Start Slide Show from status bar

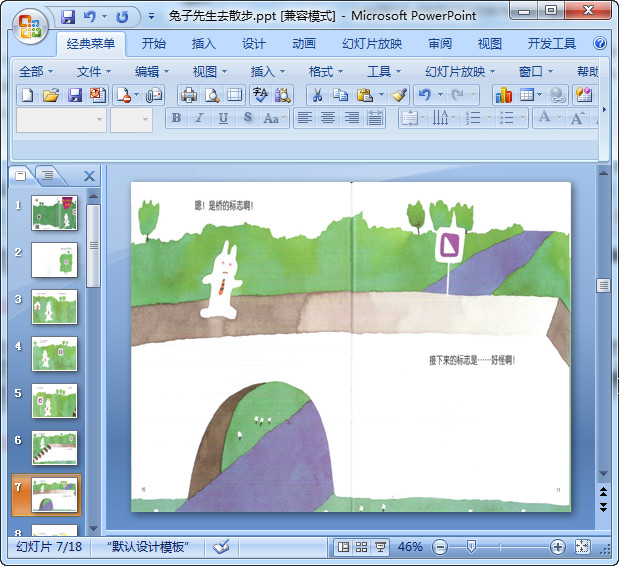[380, 547]
